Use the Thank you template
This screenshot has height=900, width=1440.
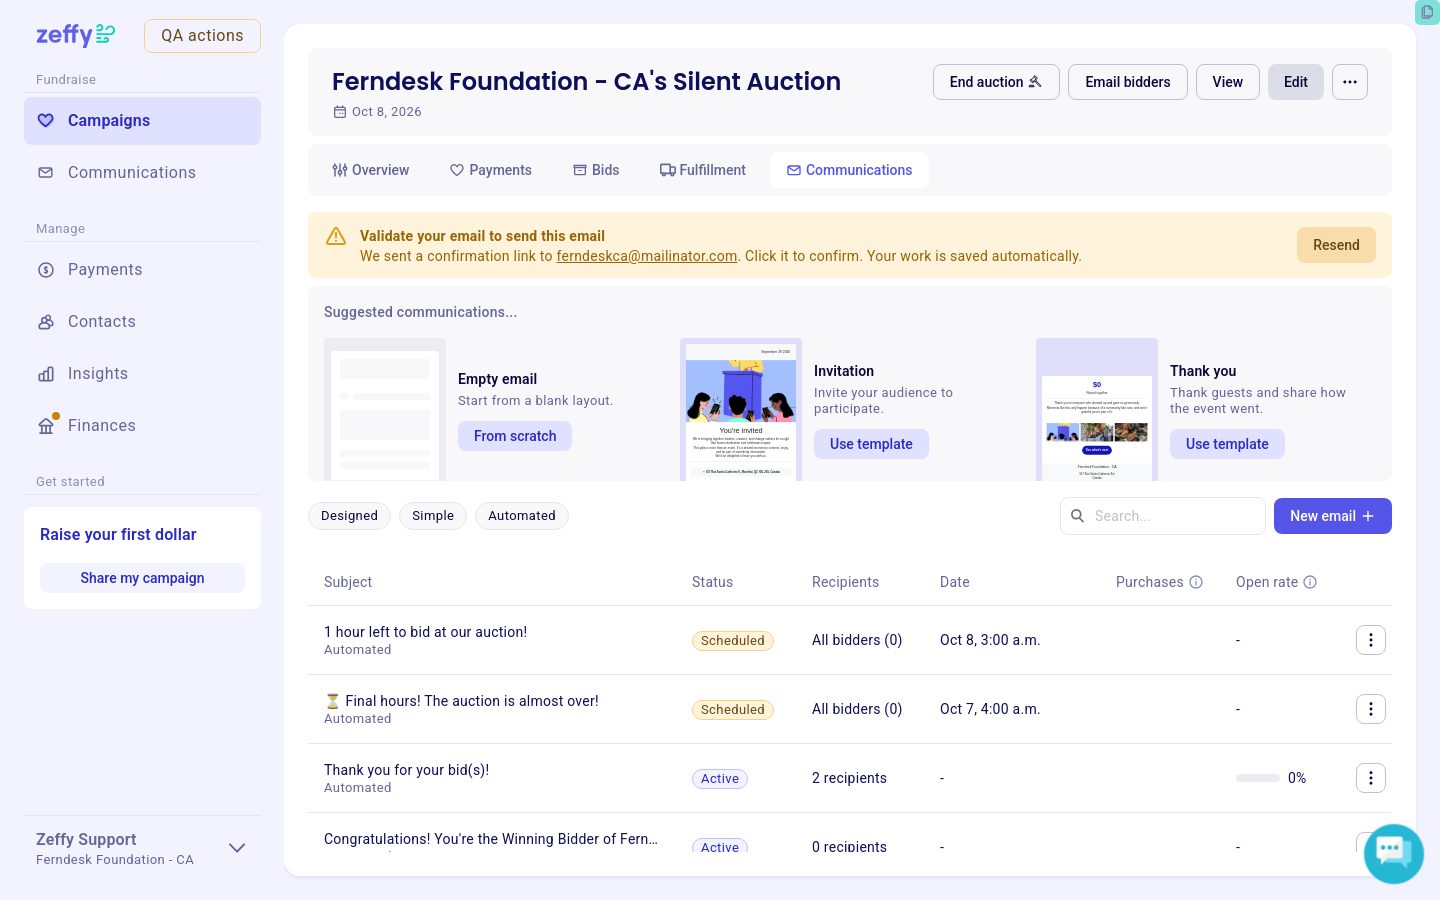1227,444
